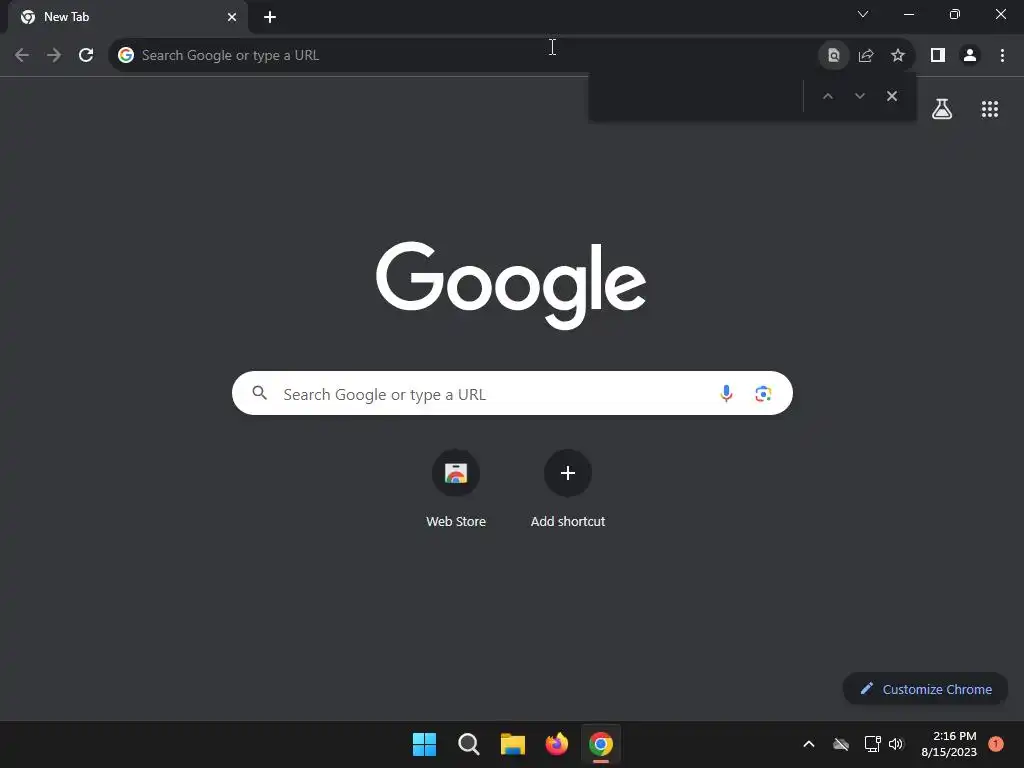The height and width of the screenshot is (768, 1024).
Task: Open Windows taskbar search
Action: point(468,744)
